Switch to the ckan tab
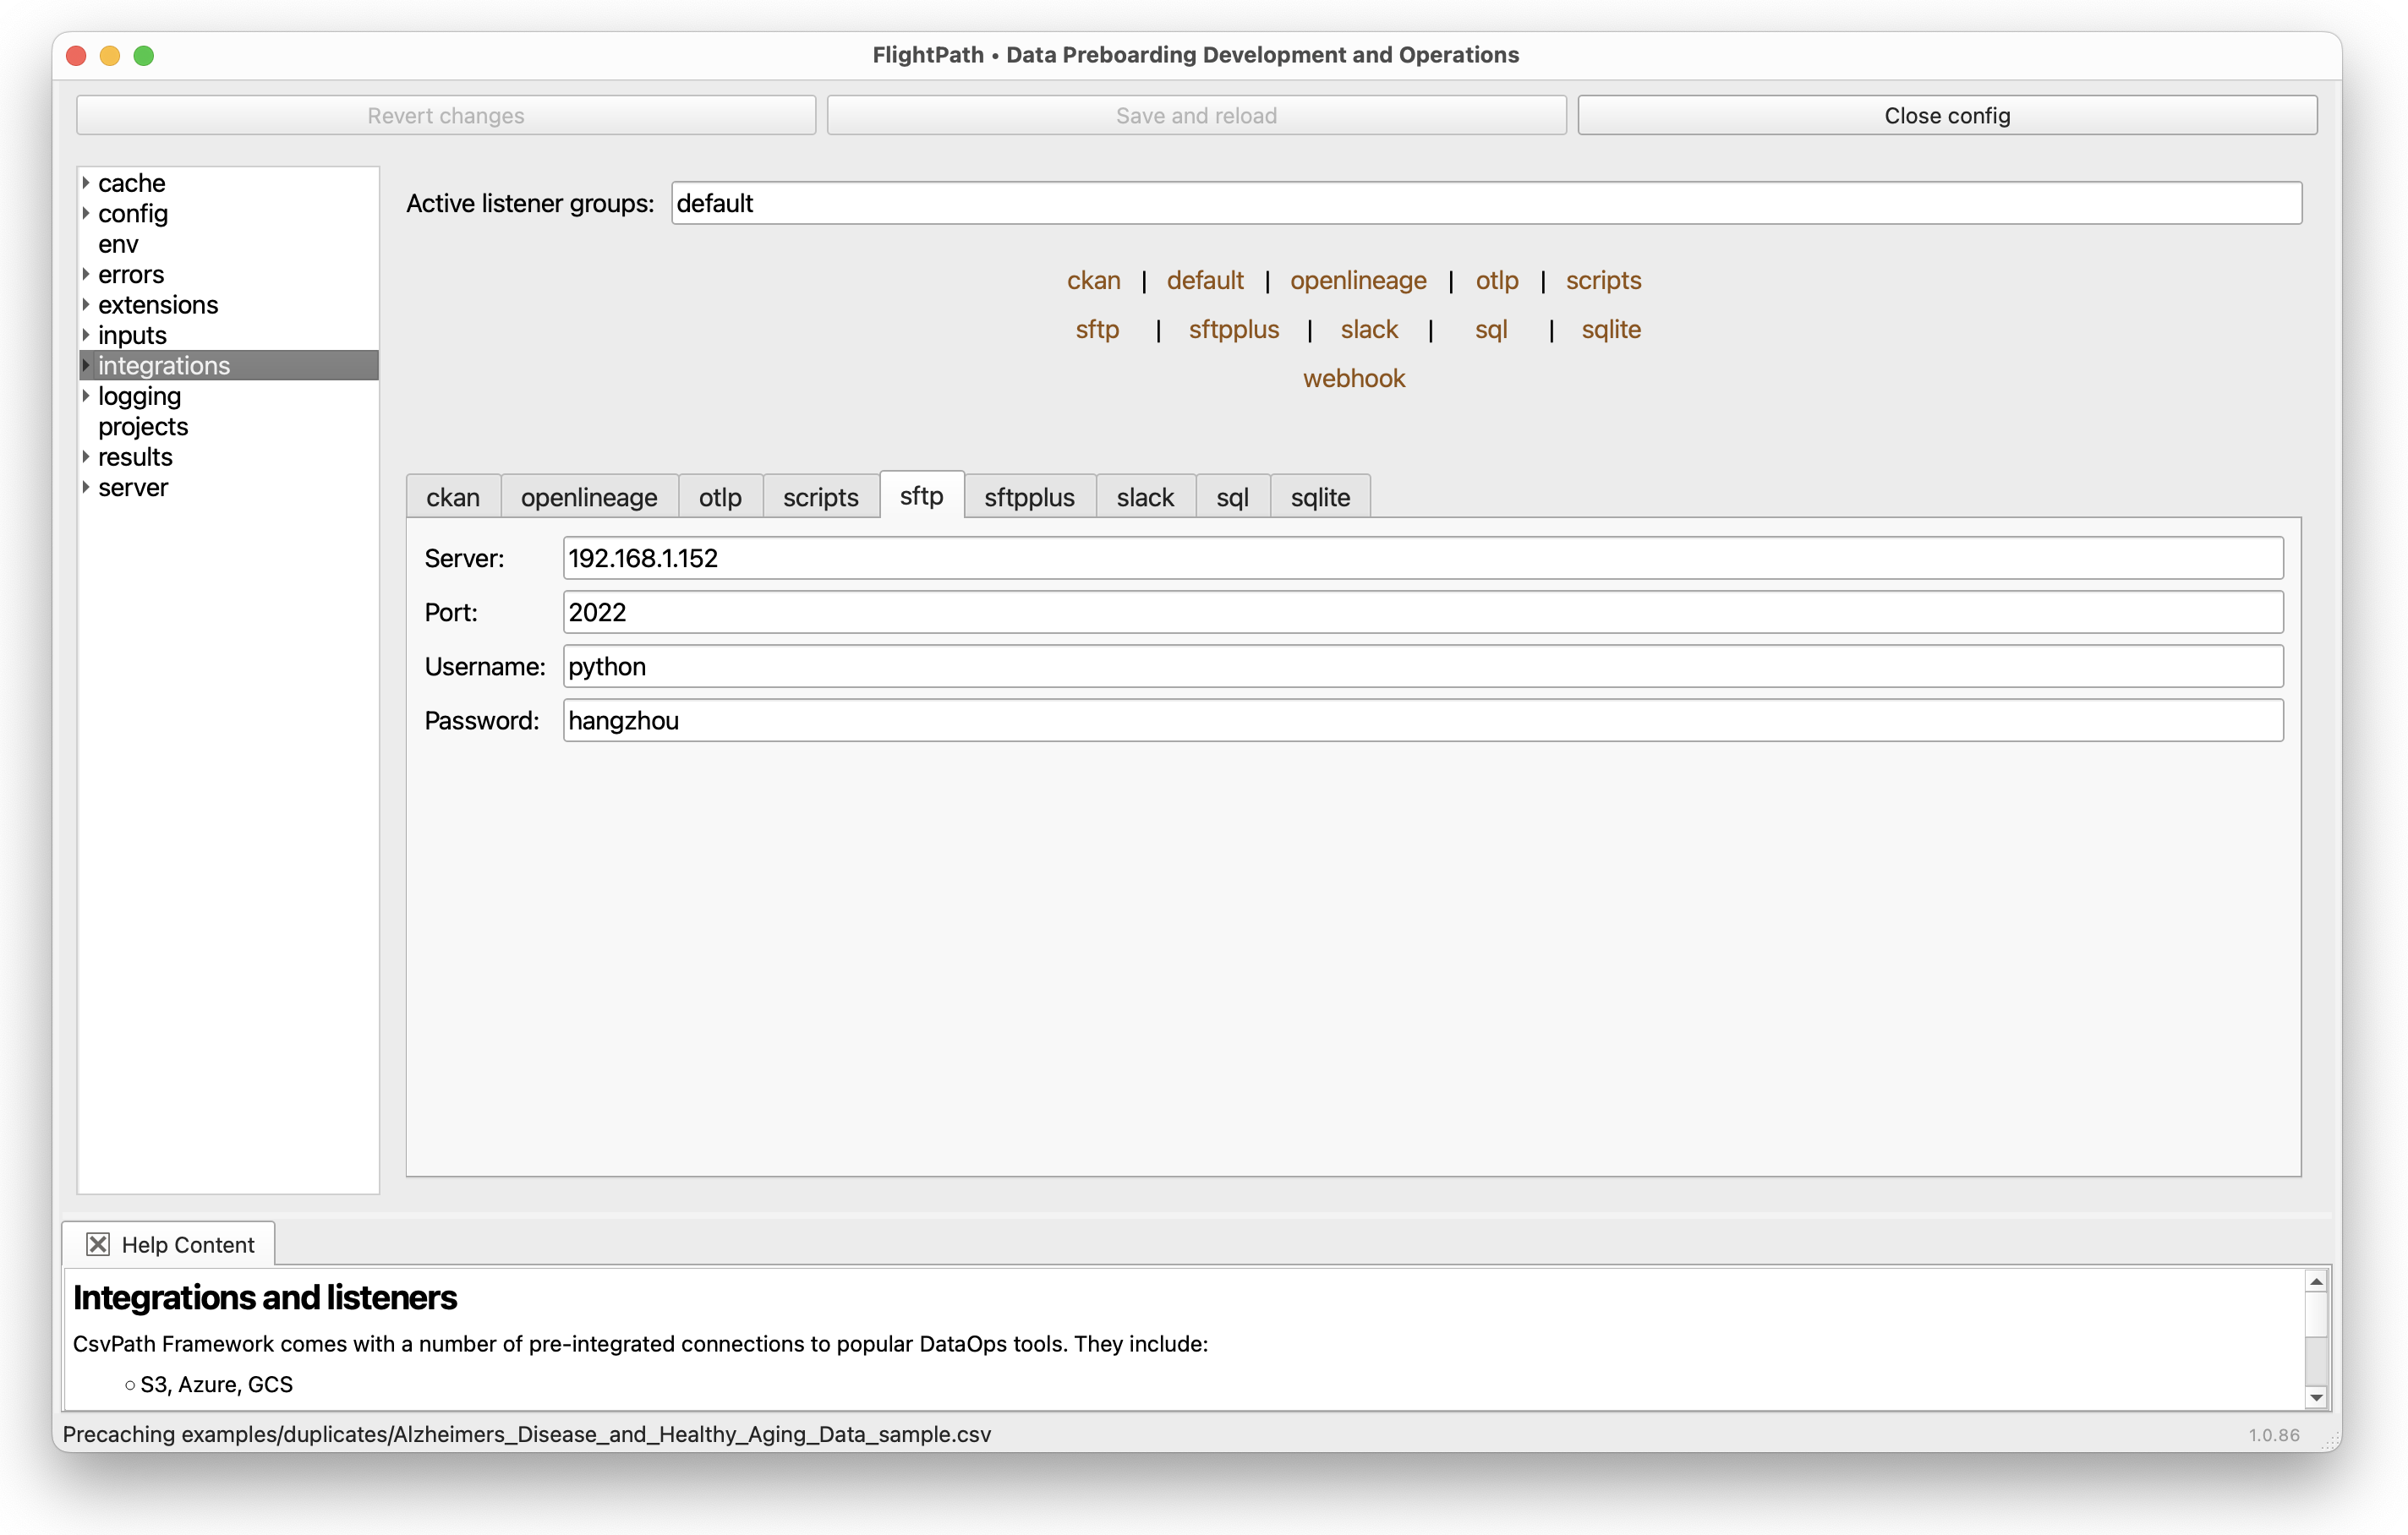The image size is (2408, 1535). click(x=452, y=497)
